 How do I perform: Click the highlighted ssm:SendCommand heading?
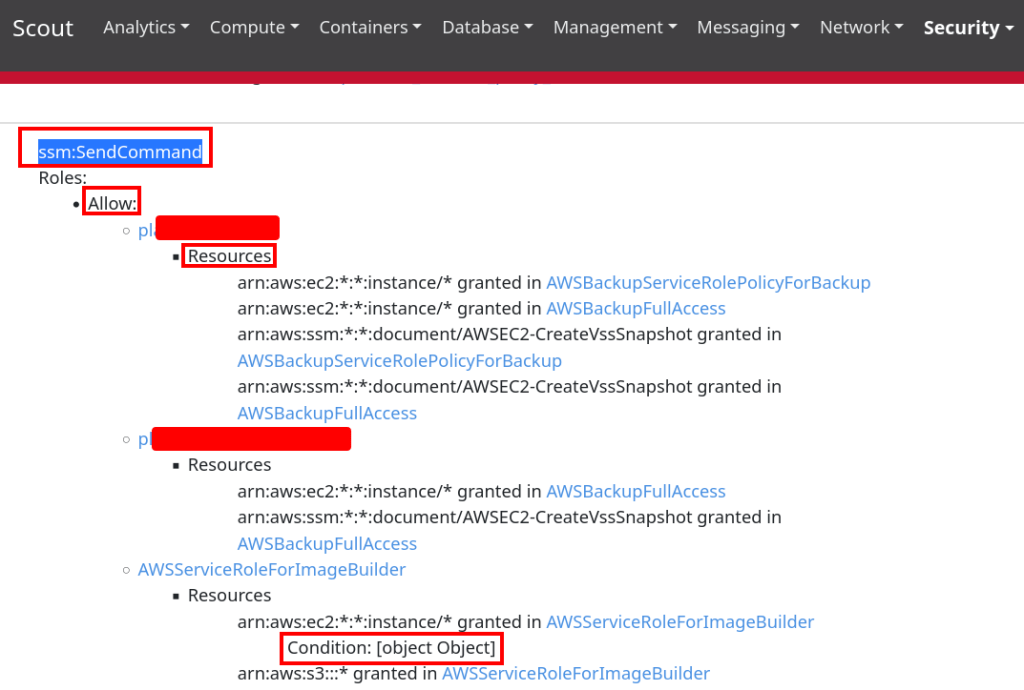tap(120, 152)
